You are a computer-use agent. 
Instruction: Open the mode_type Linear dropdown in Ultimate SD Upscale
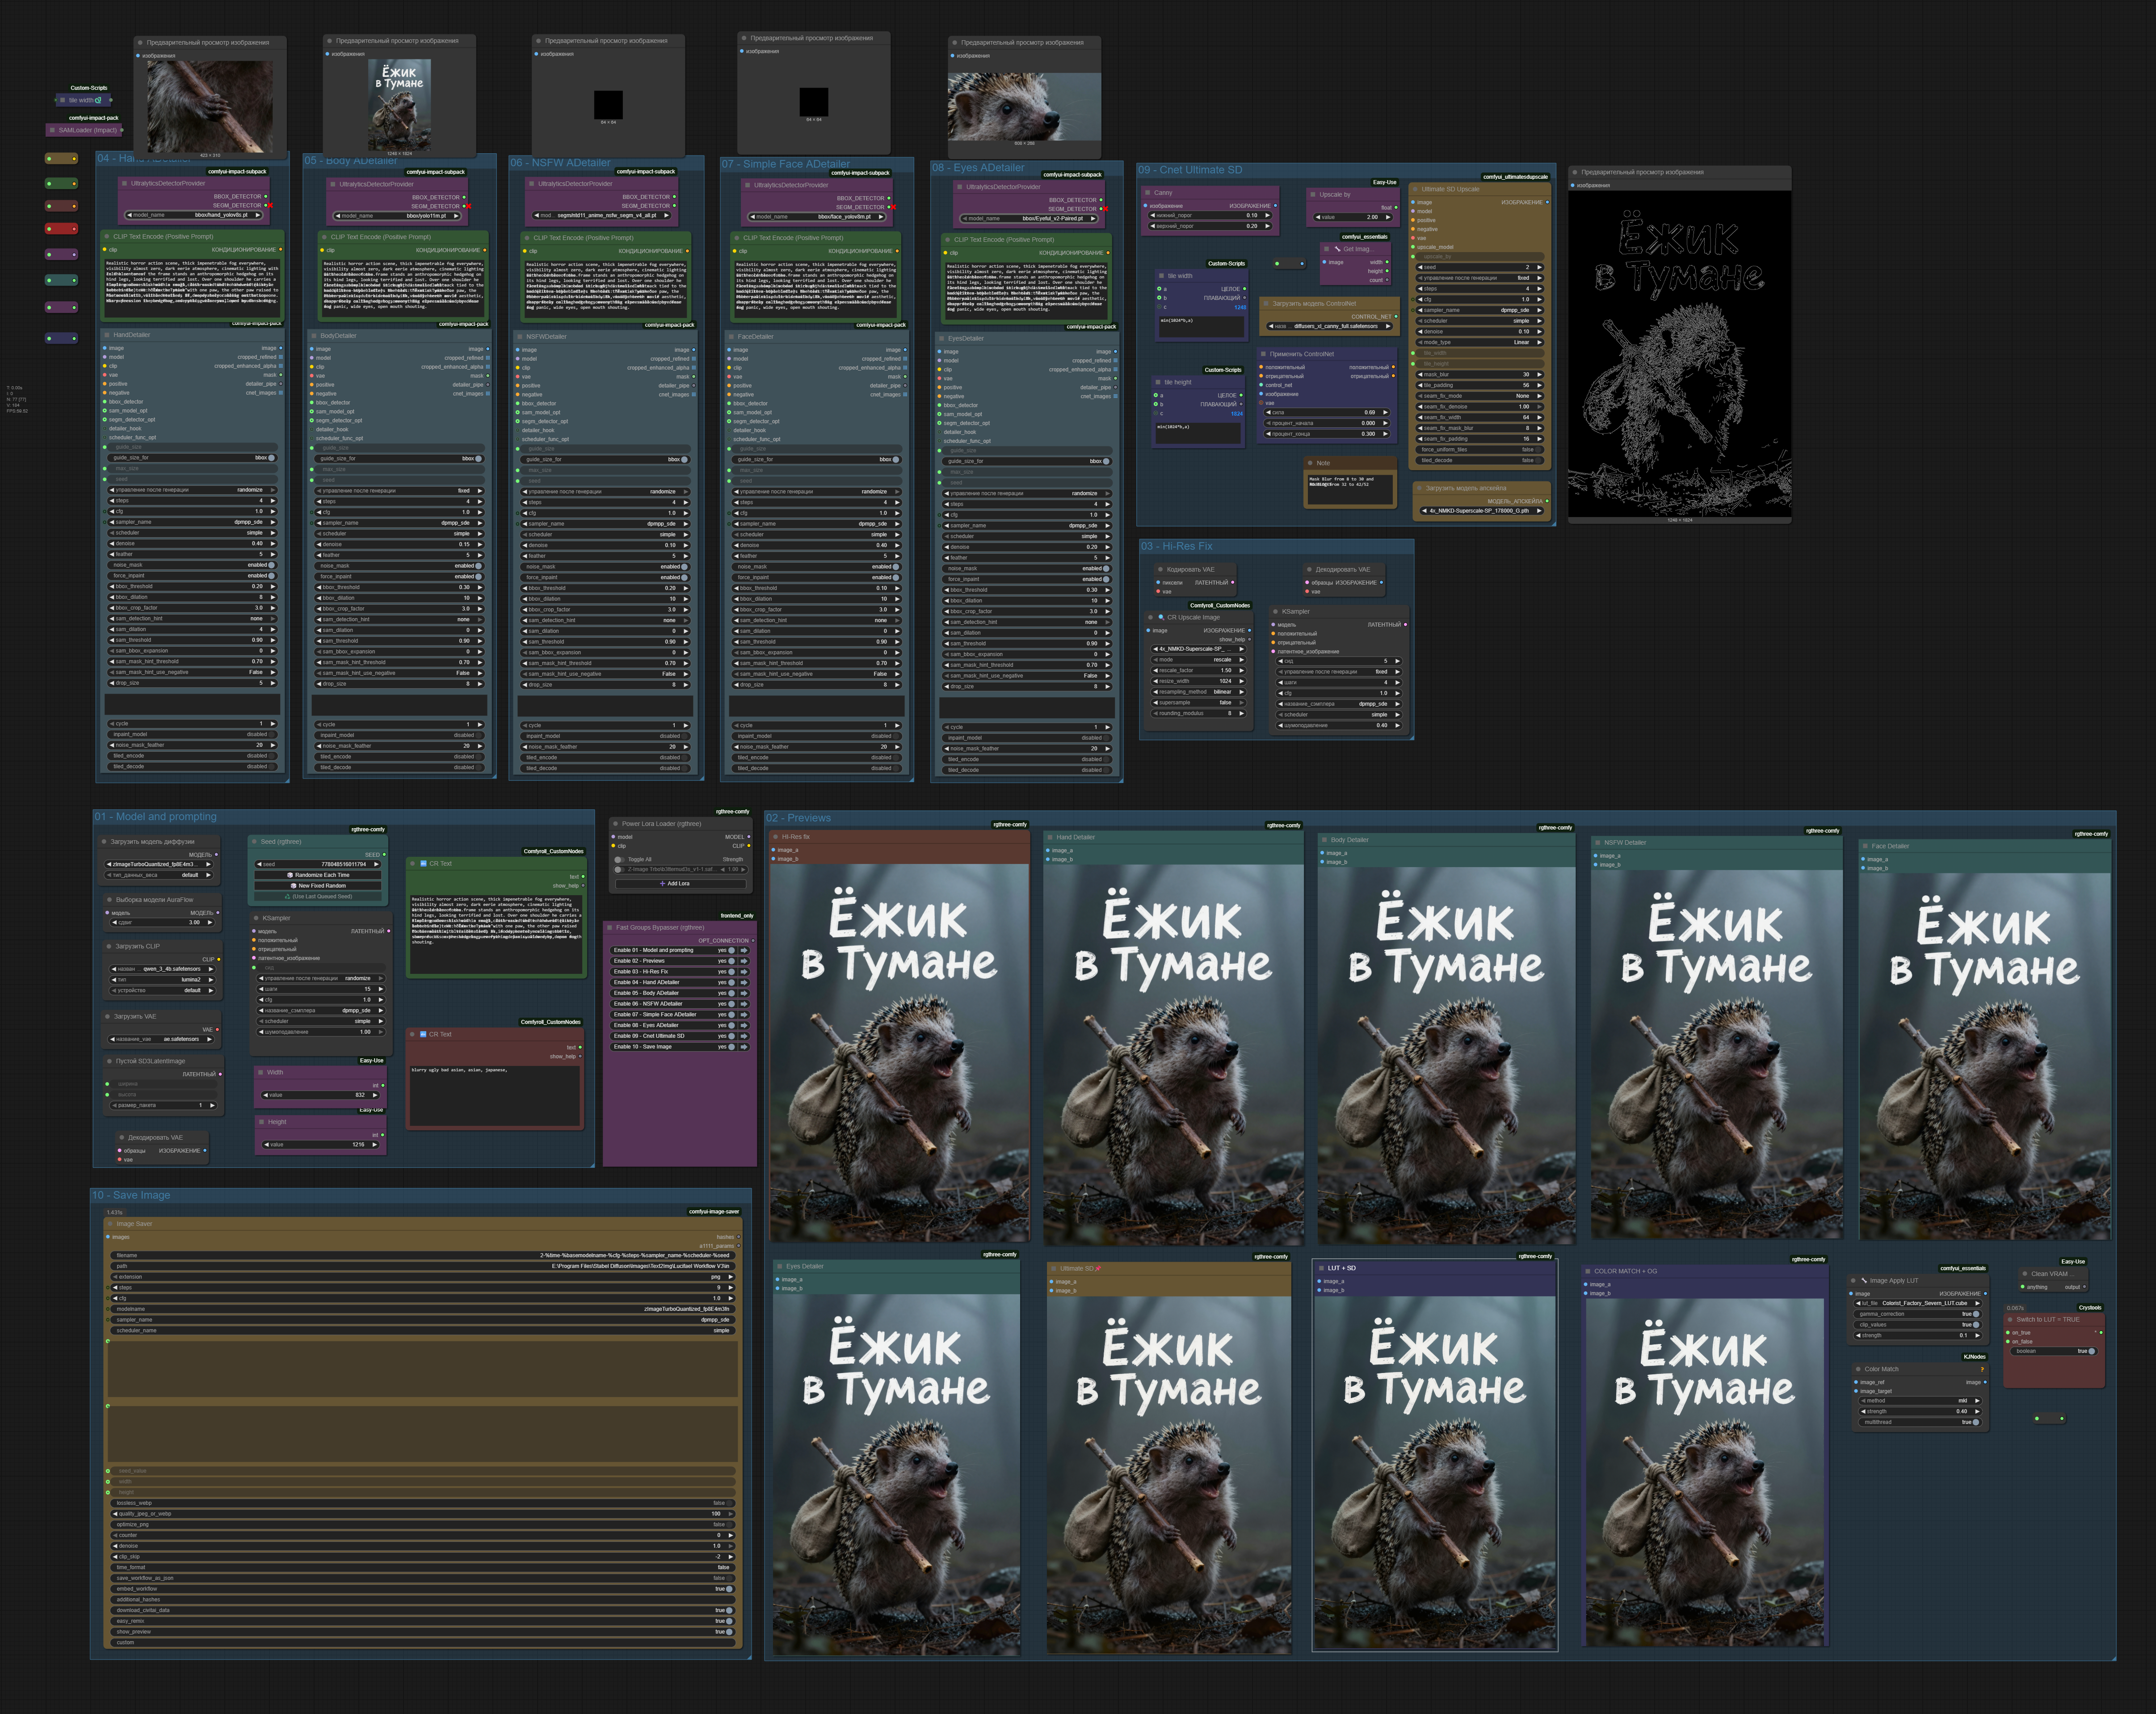coord(1481,342)
